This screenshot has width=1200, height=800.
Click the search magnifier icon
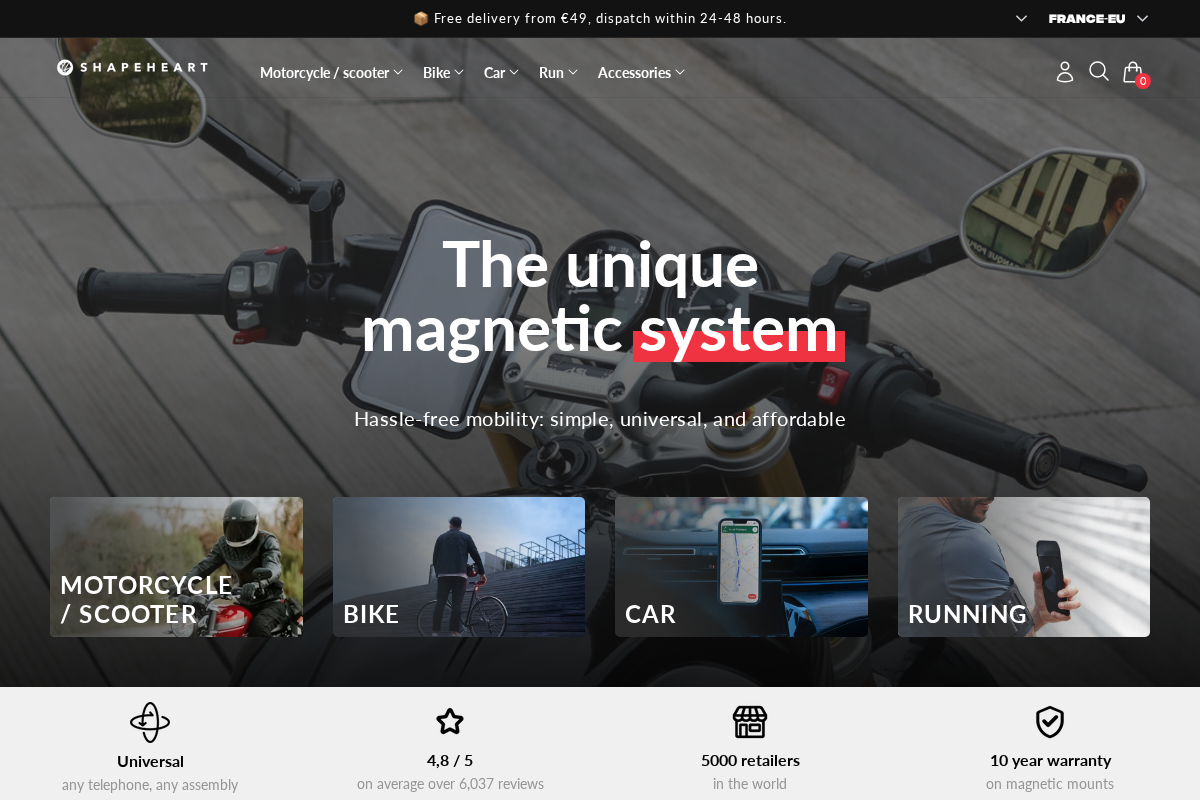(x=1098, y=71)
